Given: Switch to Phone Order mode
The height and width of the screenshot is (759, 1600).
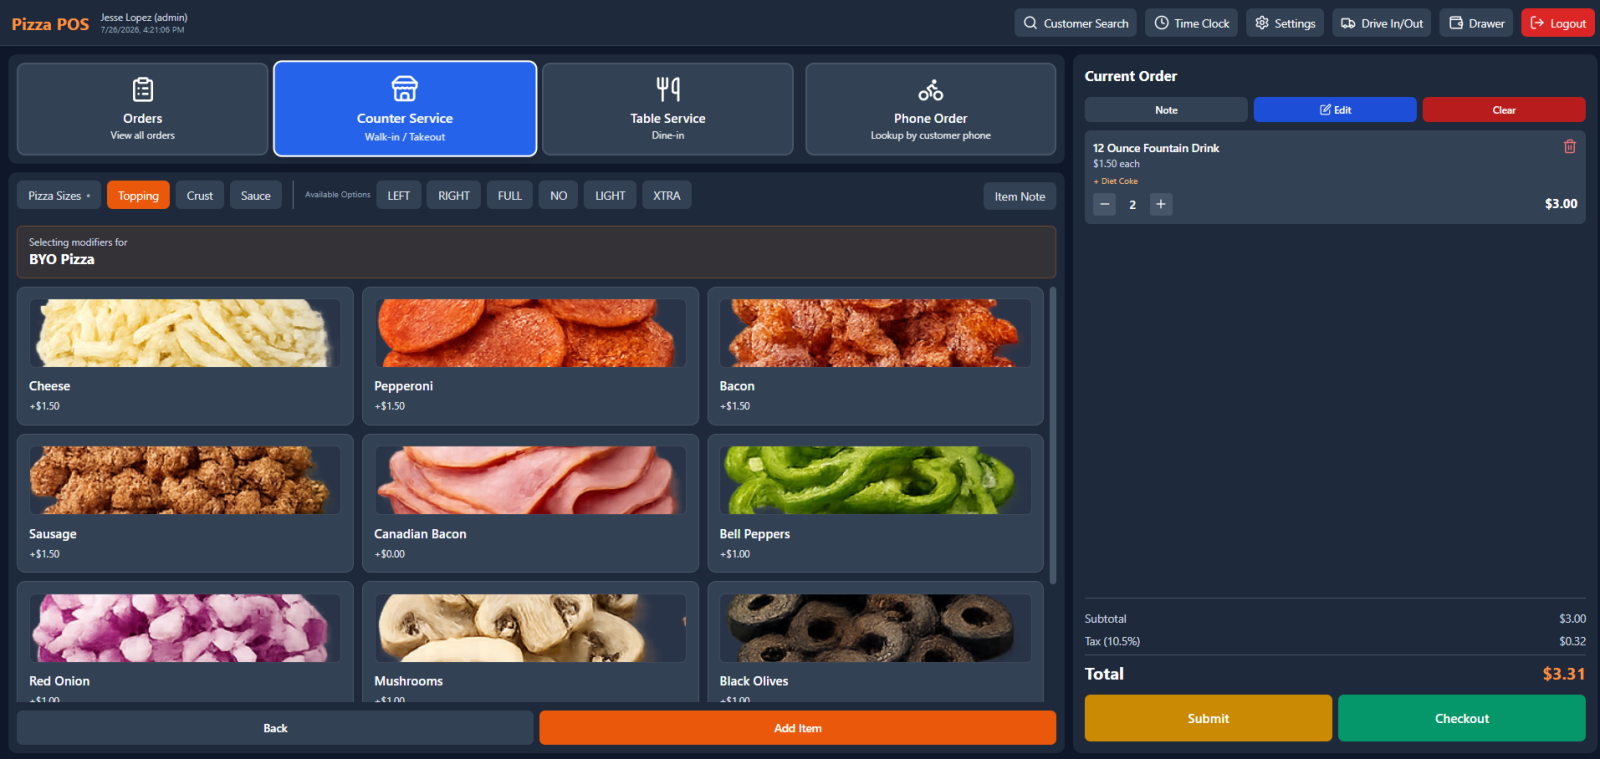Looking at the screenshot, I should click(930, 109).
